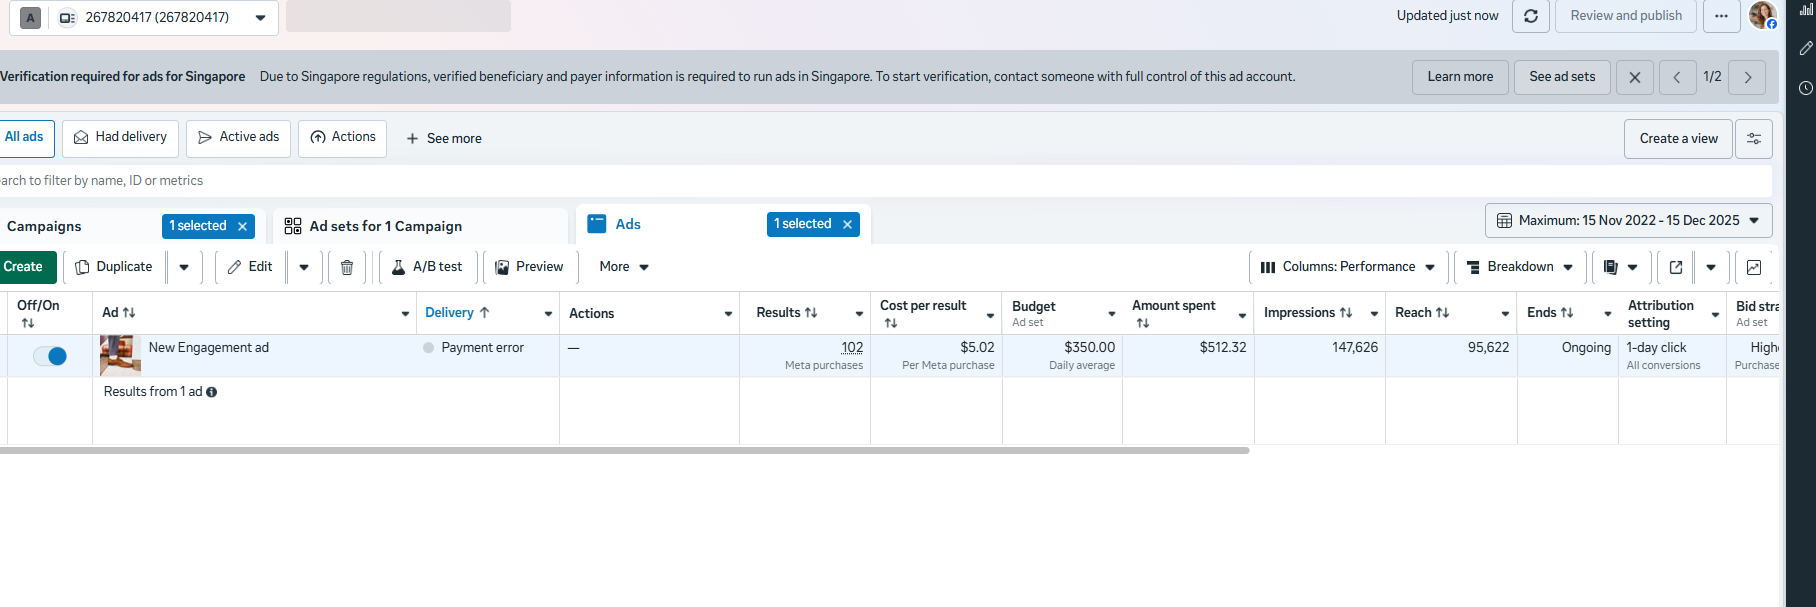Image resolution: width=1816 pixels, height=607 pixels.
Task: Open the view filter settings icon beside Create a view
Action: (x=1754, y=139)
